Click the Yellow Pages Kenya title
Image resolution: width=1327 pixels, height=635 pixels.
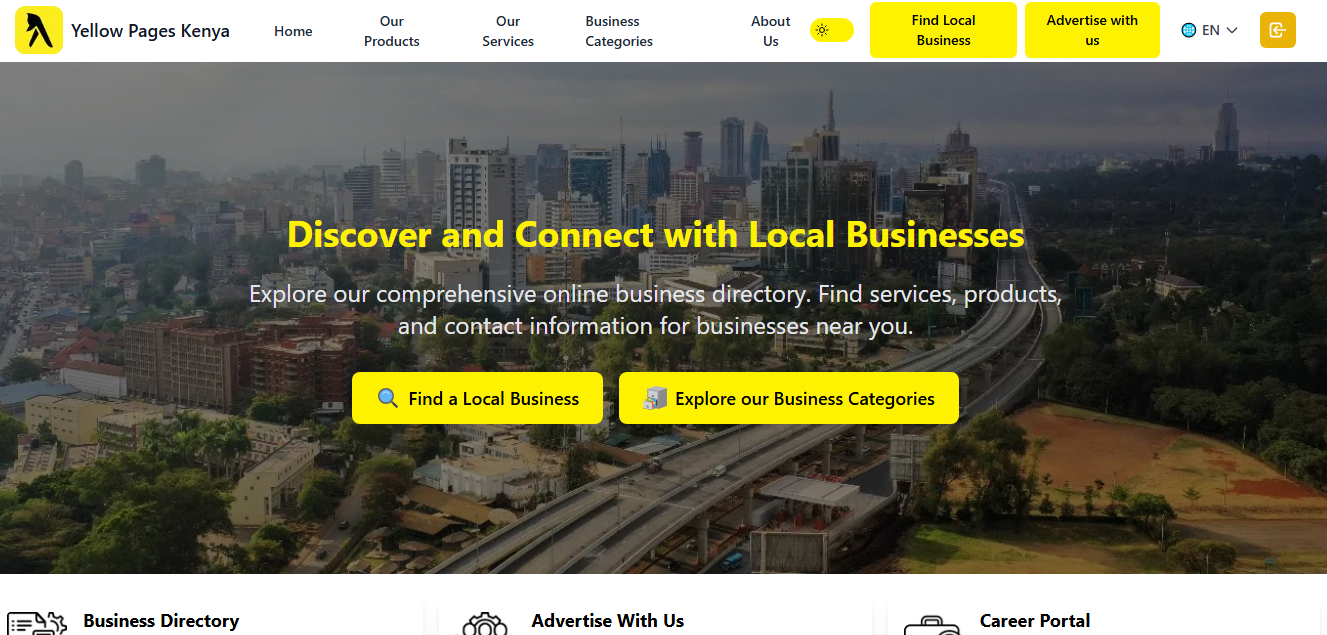(150, 30)
